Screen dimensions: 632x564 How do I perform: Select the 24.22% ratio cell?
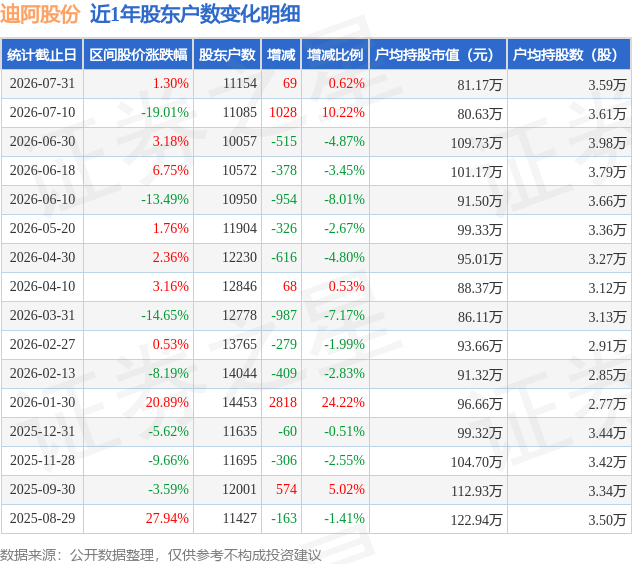pos(343,402)
